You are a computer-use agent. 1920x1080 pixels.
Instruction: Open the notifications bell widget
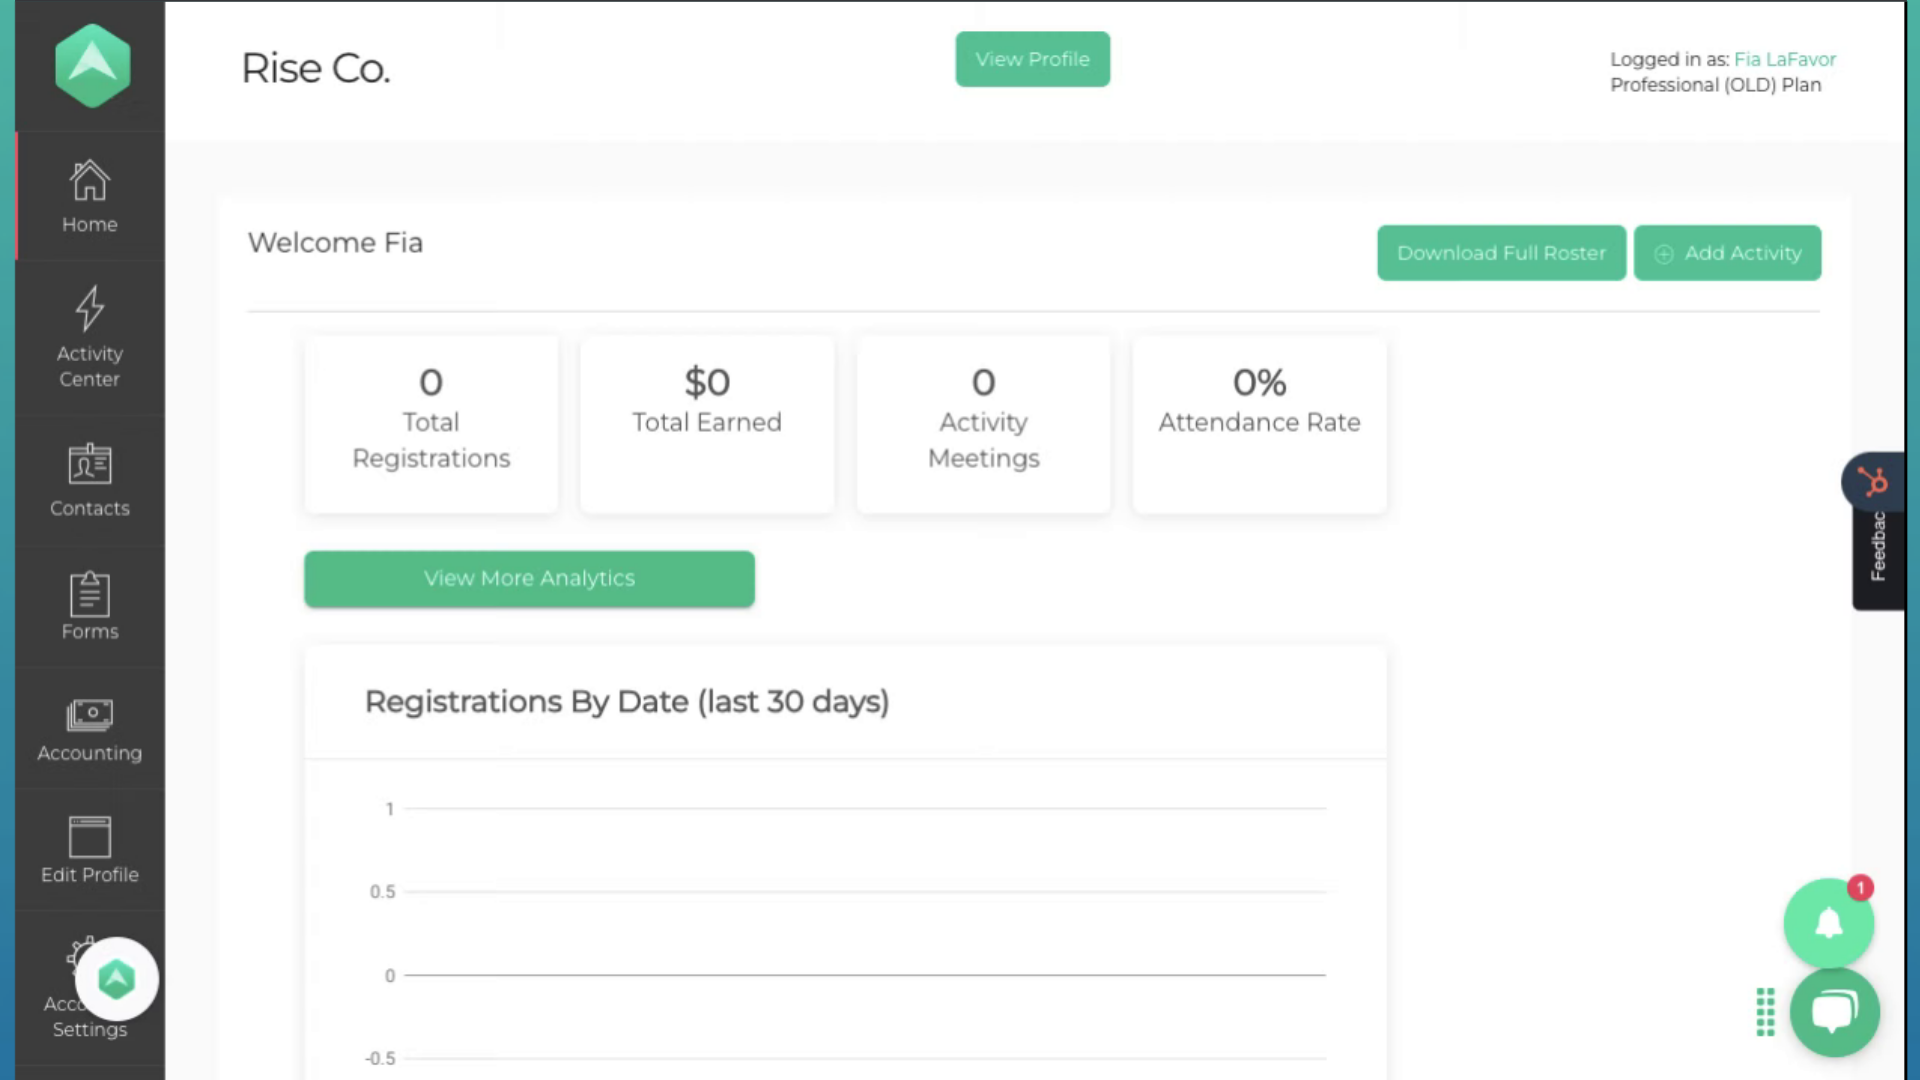(x=1829, y=923)
